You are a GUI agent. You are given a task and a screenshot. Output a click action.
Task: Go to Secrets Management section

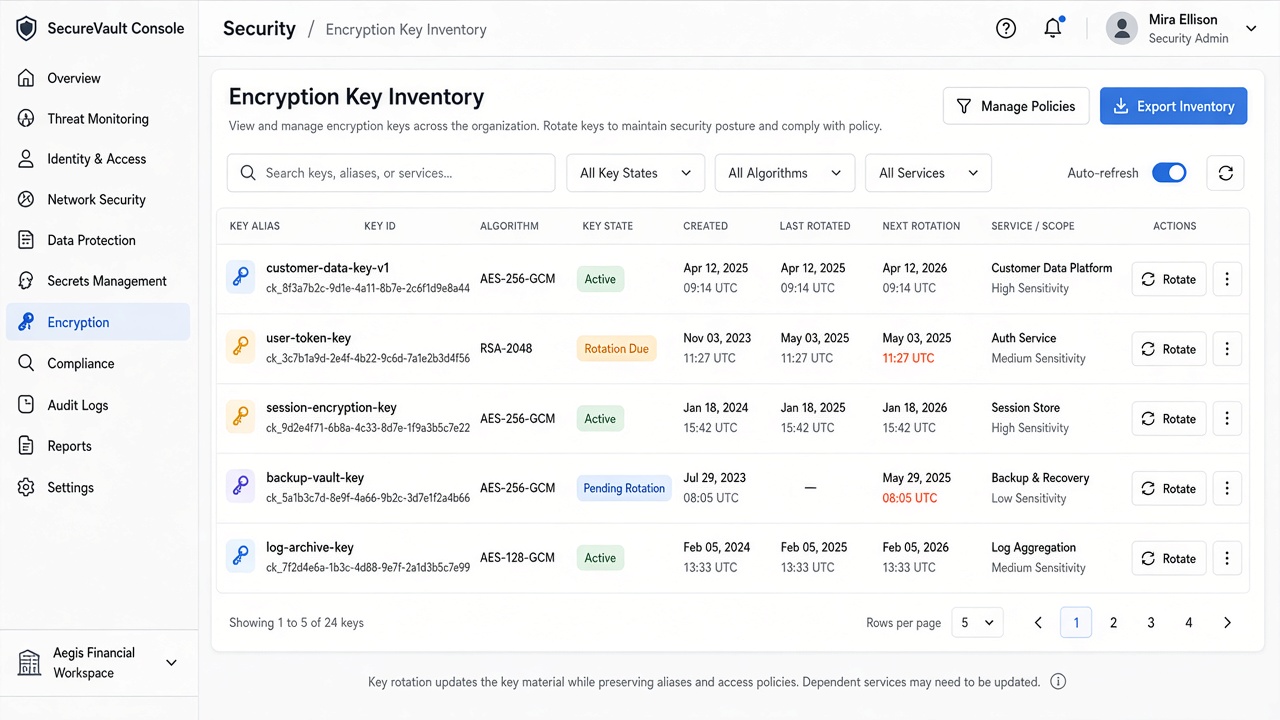point(98,281)
